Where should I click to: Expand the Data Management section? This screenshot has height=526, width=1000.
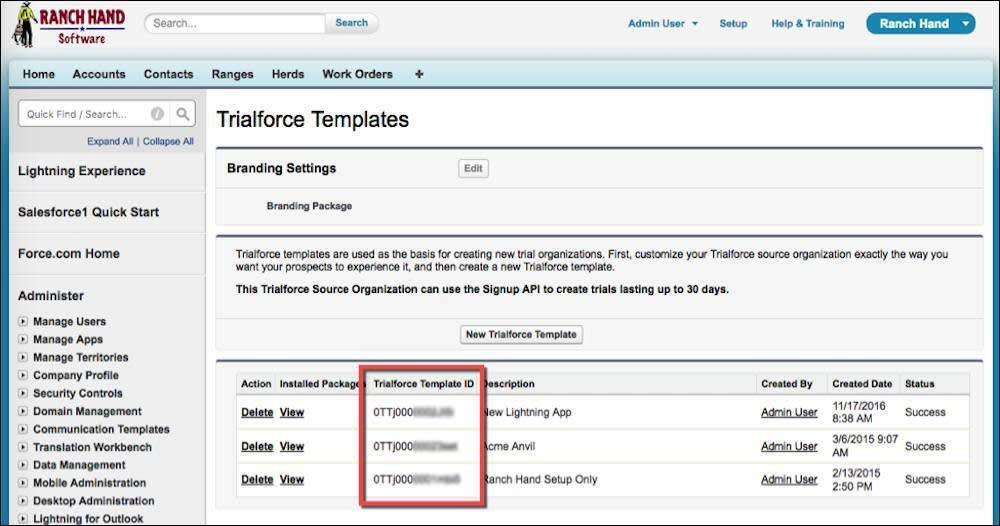pos(23,465)
